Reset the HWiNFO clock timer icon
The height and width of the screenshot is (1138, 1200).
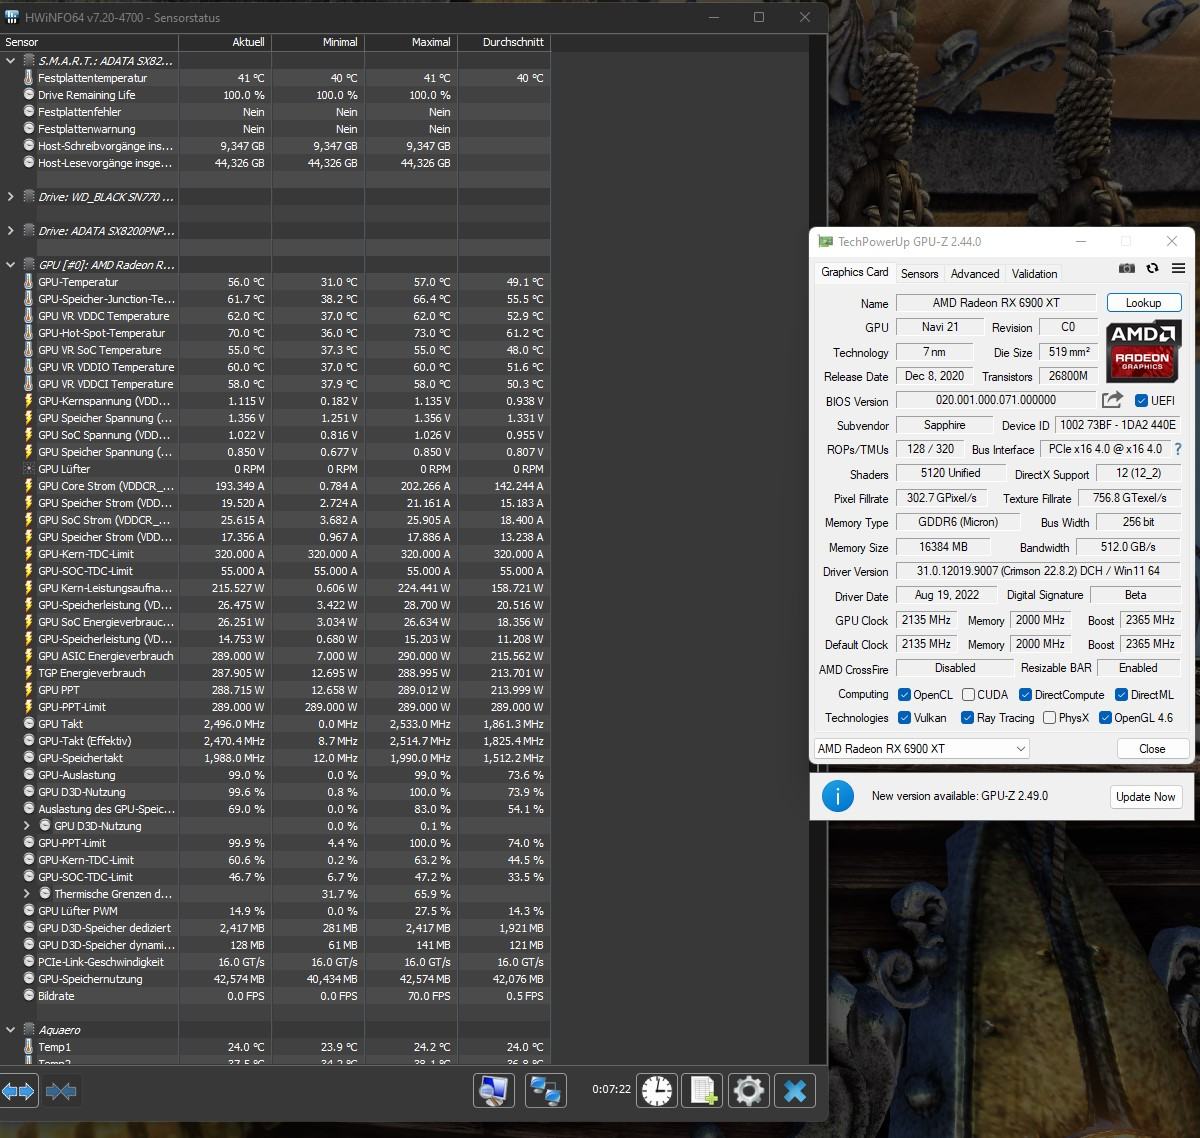point(657,1090)
